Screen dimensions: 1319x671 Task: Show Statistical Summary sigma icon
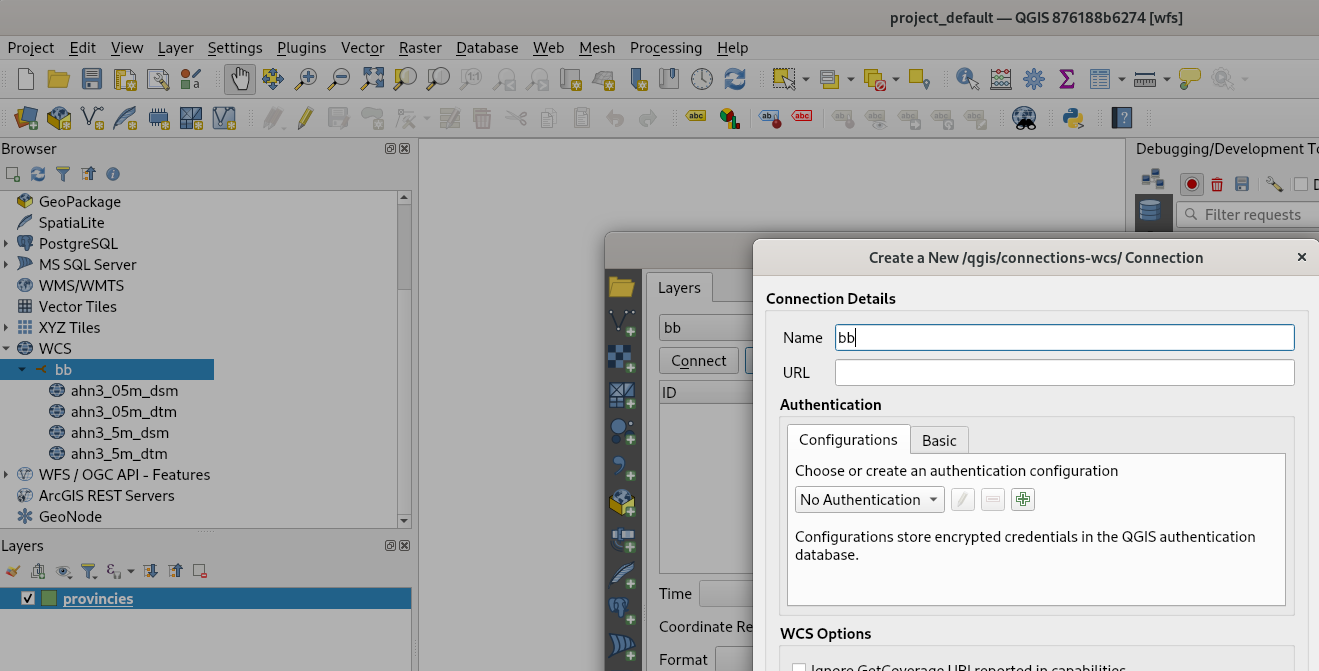point(1066,79)
